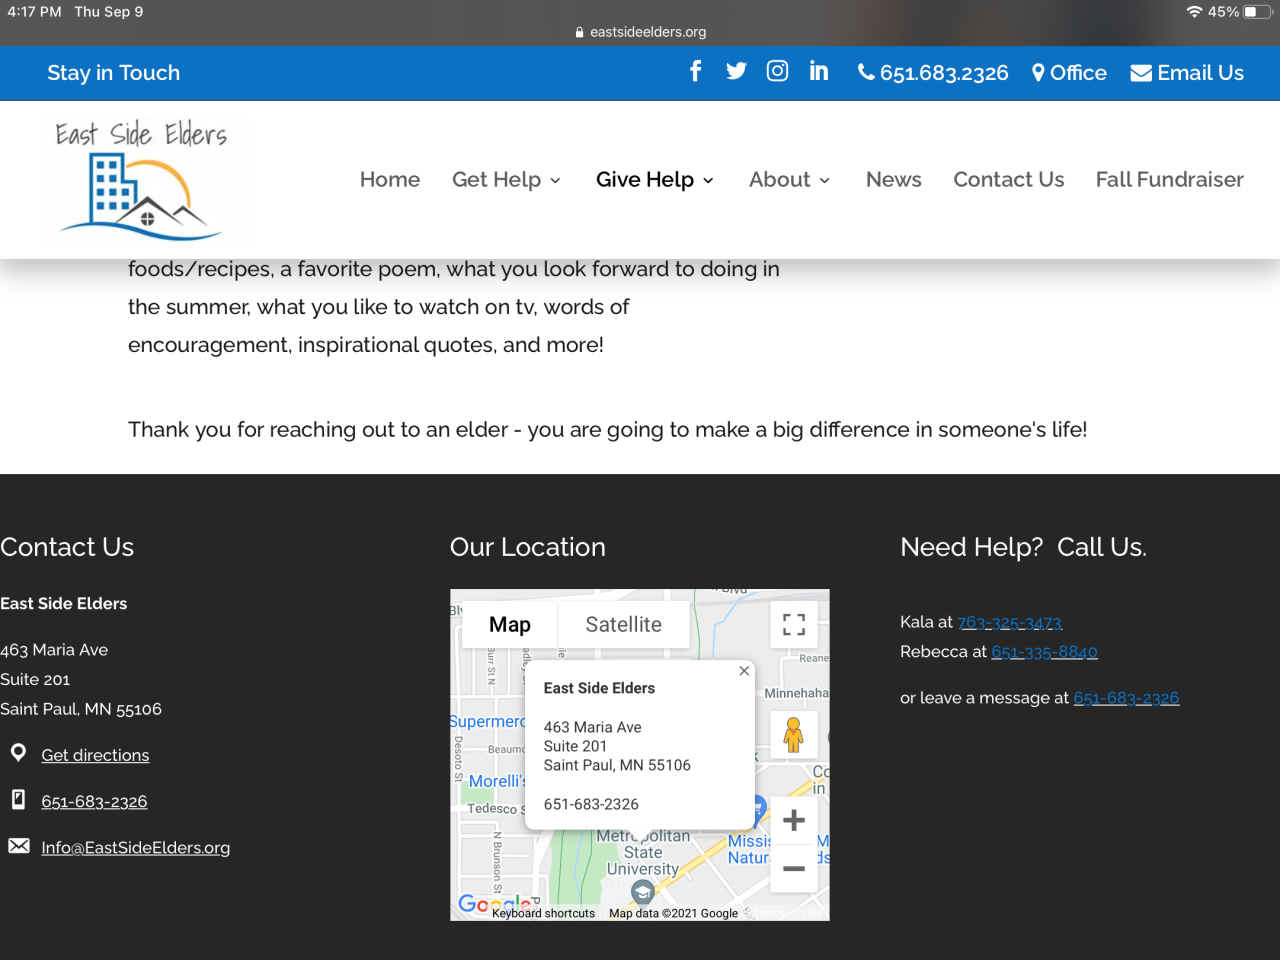
Task: Click the footer 651-683-2326 contact link
Action: click(94, 801)
